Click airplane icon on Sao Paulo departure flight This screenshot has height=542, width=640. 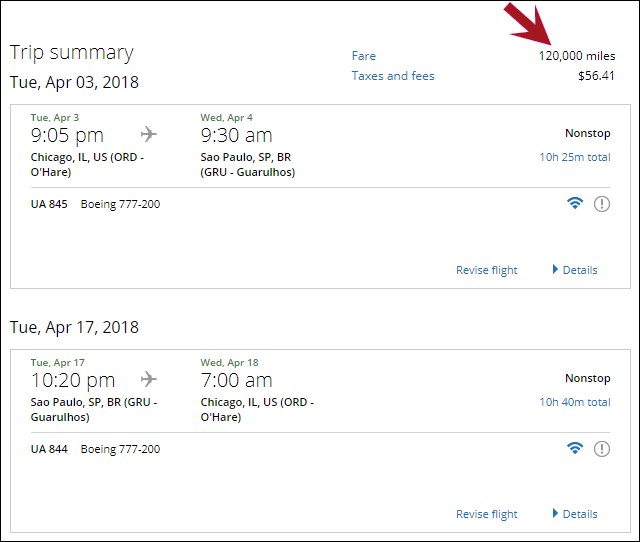point(149,379)
